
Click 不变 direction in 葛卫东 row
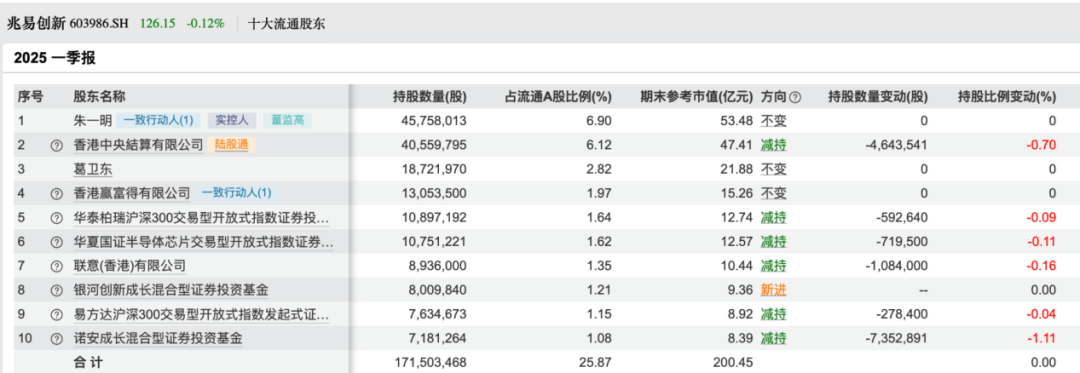(x=773, y=169)
